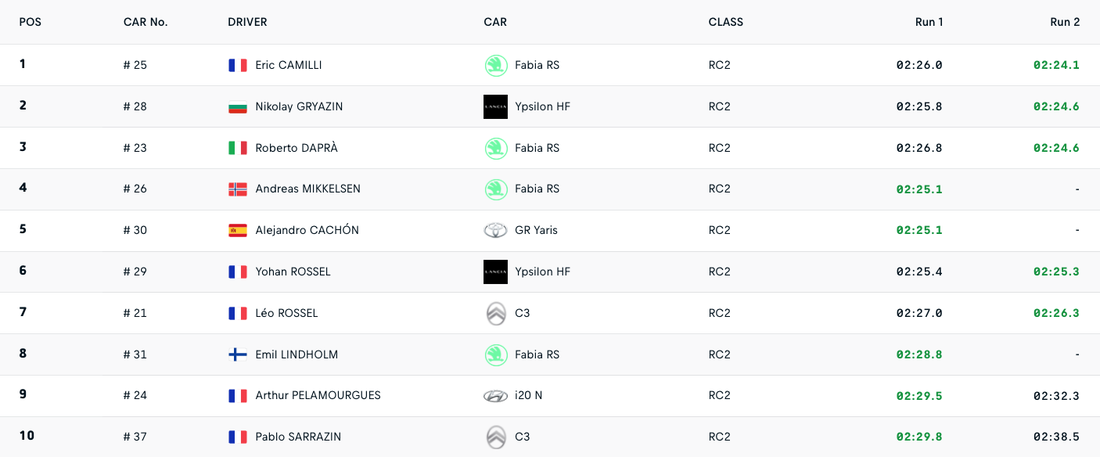Click the Lancia logo beside Gryazin's Ypsilon HF
This screenshot has width=1100, height=457.
pyautogui.click(x=495, y=107)
